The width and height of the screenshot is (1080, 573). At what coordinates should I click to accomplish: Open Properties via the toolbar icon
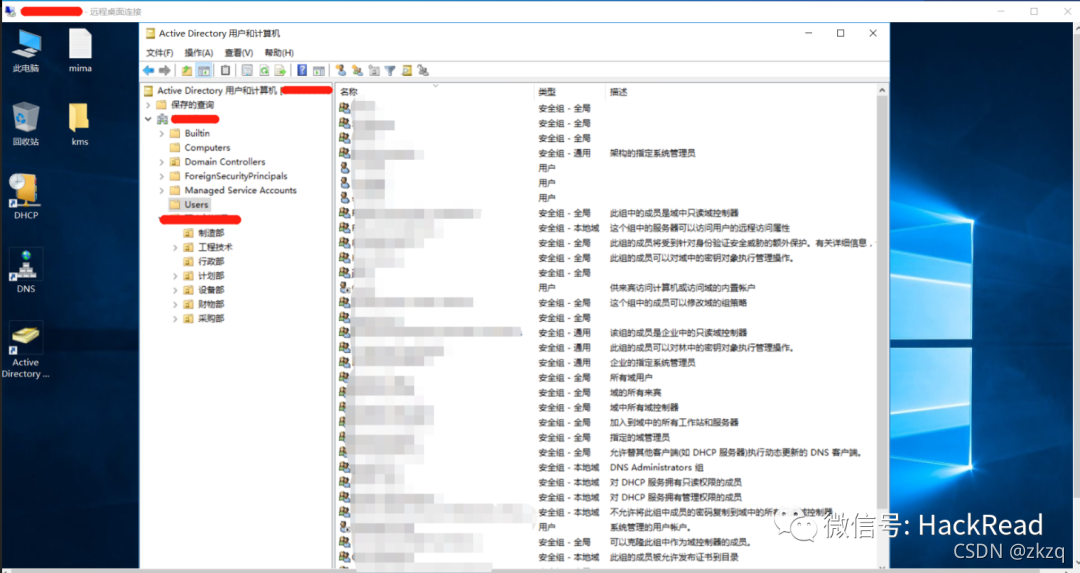(x=247, y=70)
